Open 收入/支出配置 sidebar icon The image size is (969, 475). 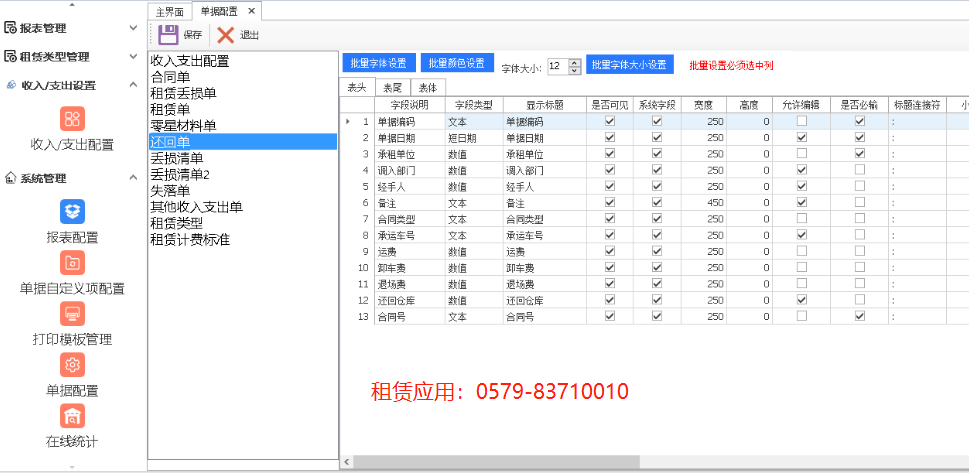click(72, 119)
